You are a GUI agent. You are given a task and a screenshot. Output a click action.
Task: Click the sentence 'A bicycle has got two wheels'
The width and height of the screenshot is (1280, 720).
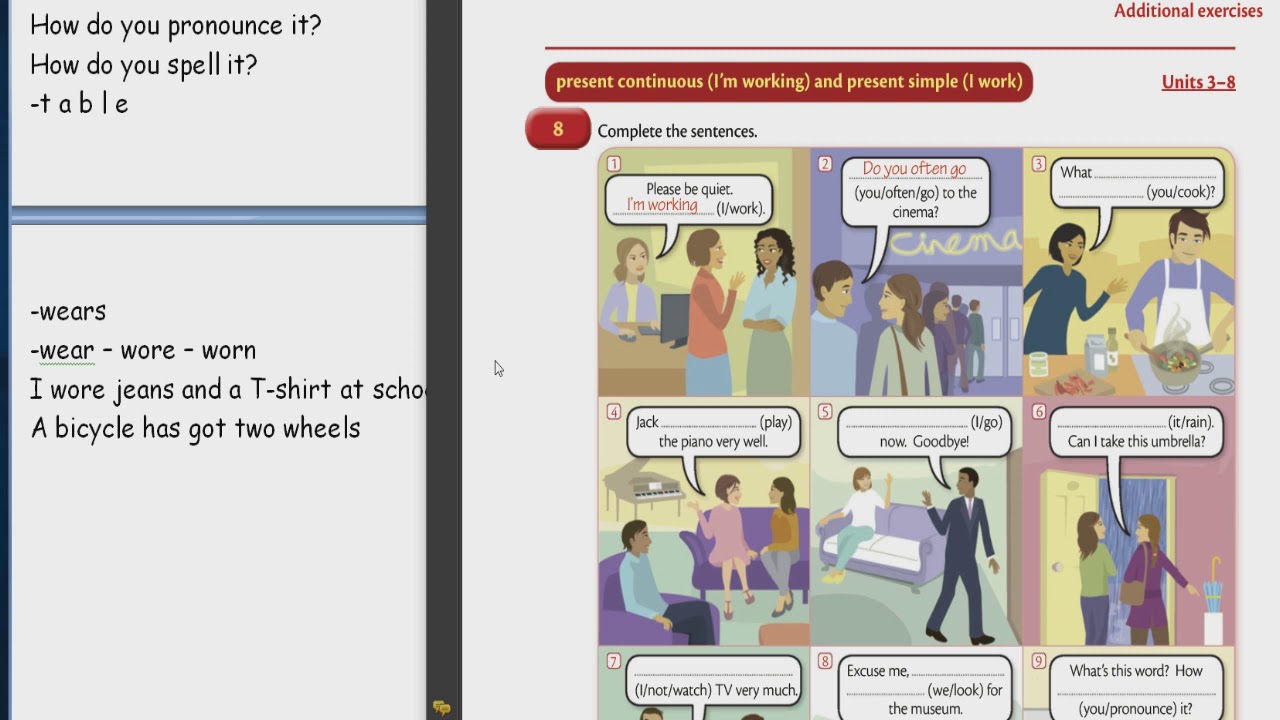pos(195,428)
